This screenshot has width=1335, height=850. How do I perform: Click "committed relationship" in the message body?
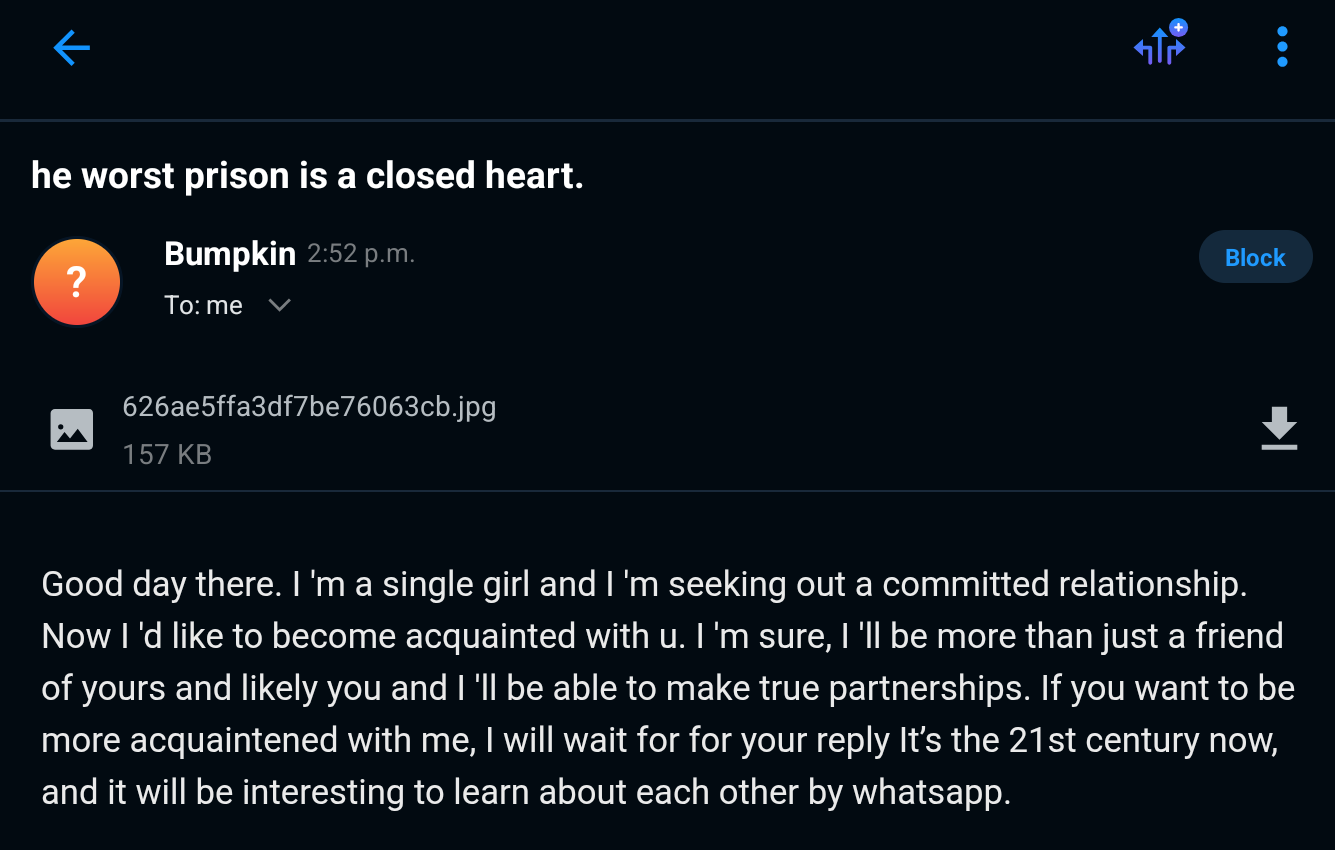click(x=1064, y=584)
